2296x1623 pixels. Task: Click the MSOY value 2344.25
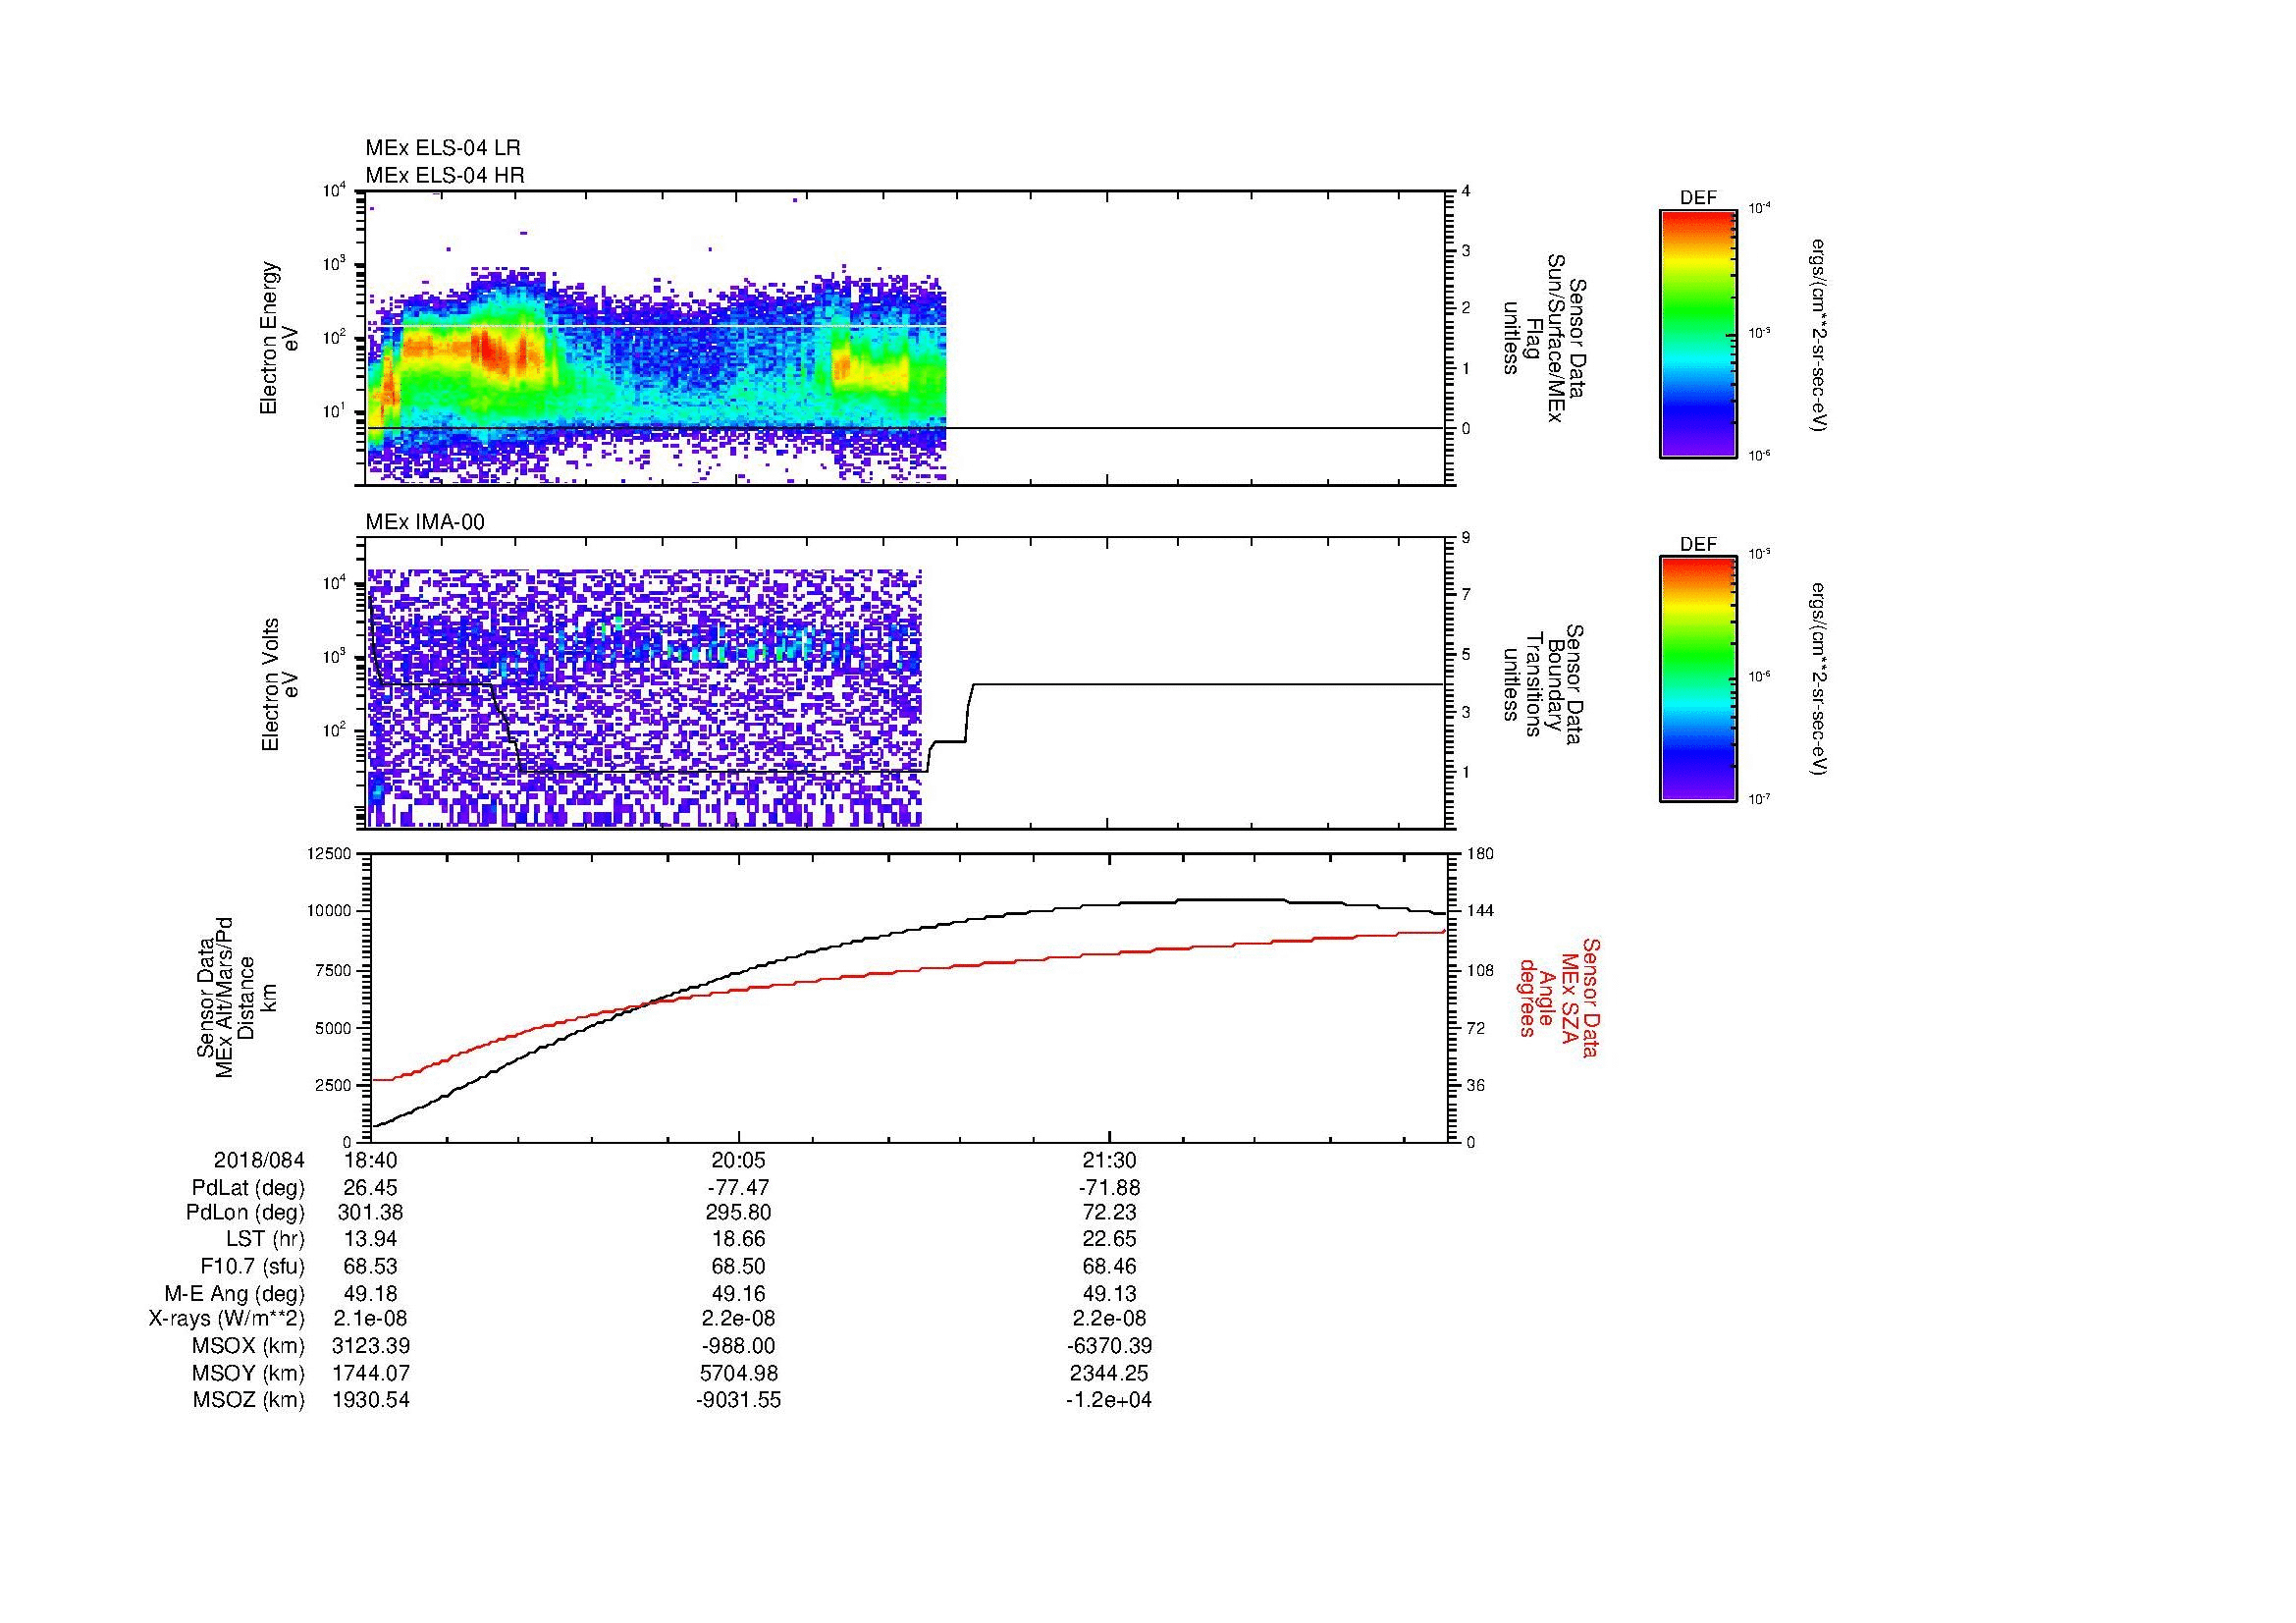coord(1109,1373)
